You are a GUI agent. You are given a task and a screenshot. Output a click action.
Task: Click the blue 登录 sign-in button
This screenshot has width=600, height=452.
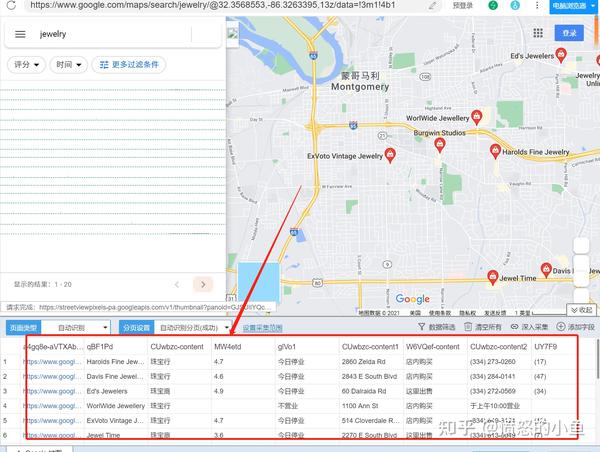pos(569,33)
